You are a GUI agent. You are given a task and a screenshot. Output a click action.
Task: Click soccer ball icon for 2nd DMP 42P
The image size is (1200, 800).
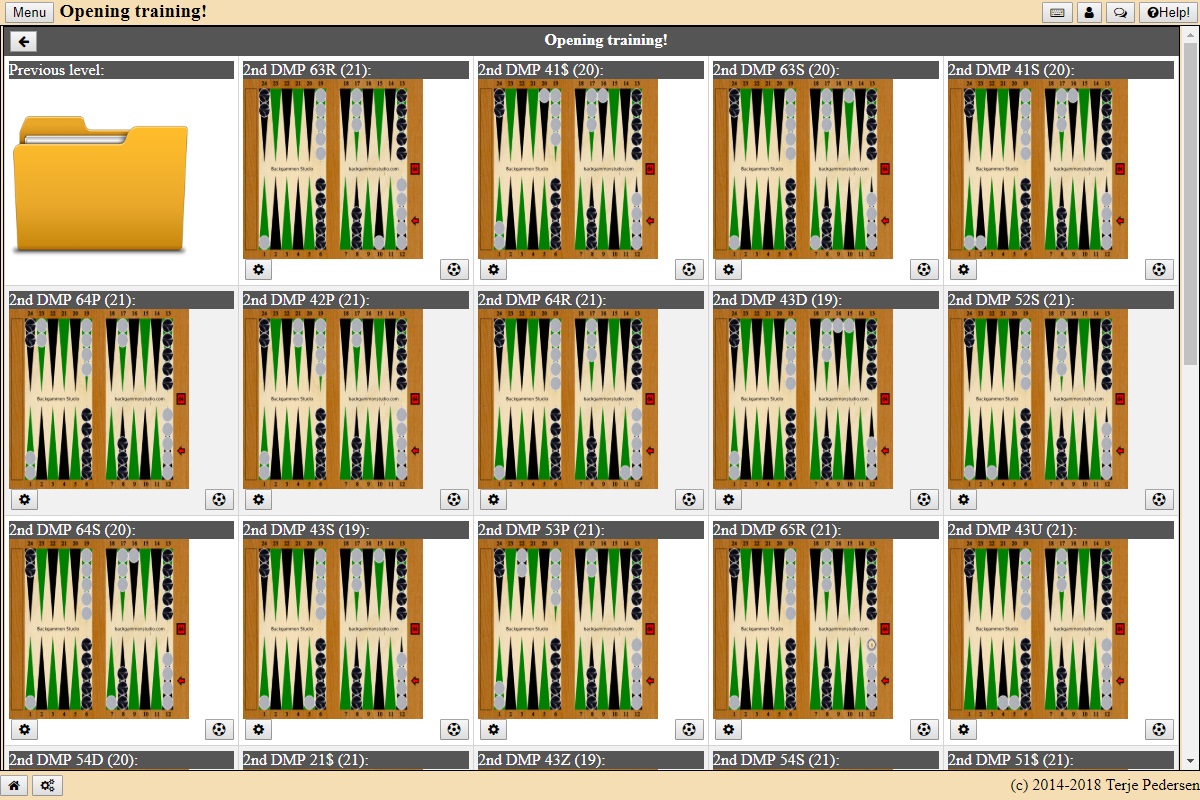point(454,499)
